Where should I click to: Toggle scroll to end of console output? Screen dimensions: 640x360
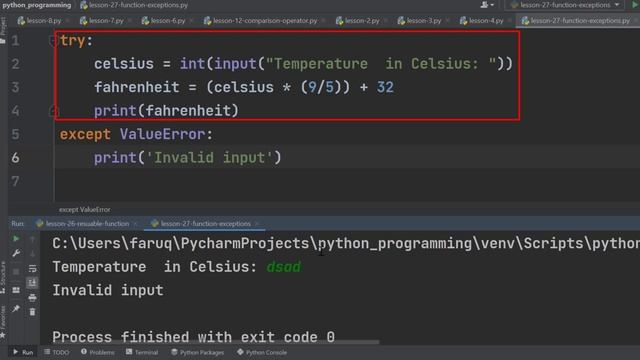tap(33, 282)
